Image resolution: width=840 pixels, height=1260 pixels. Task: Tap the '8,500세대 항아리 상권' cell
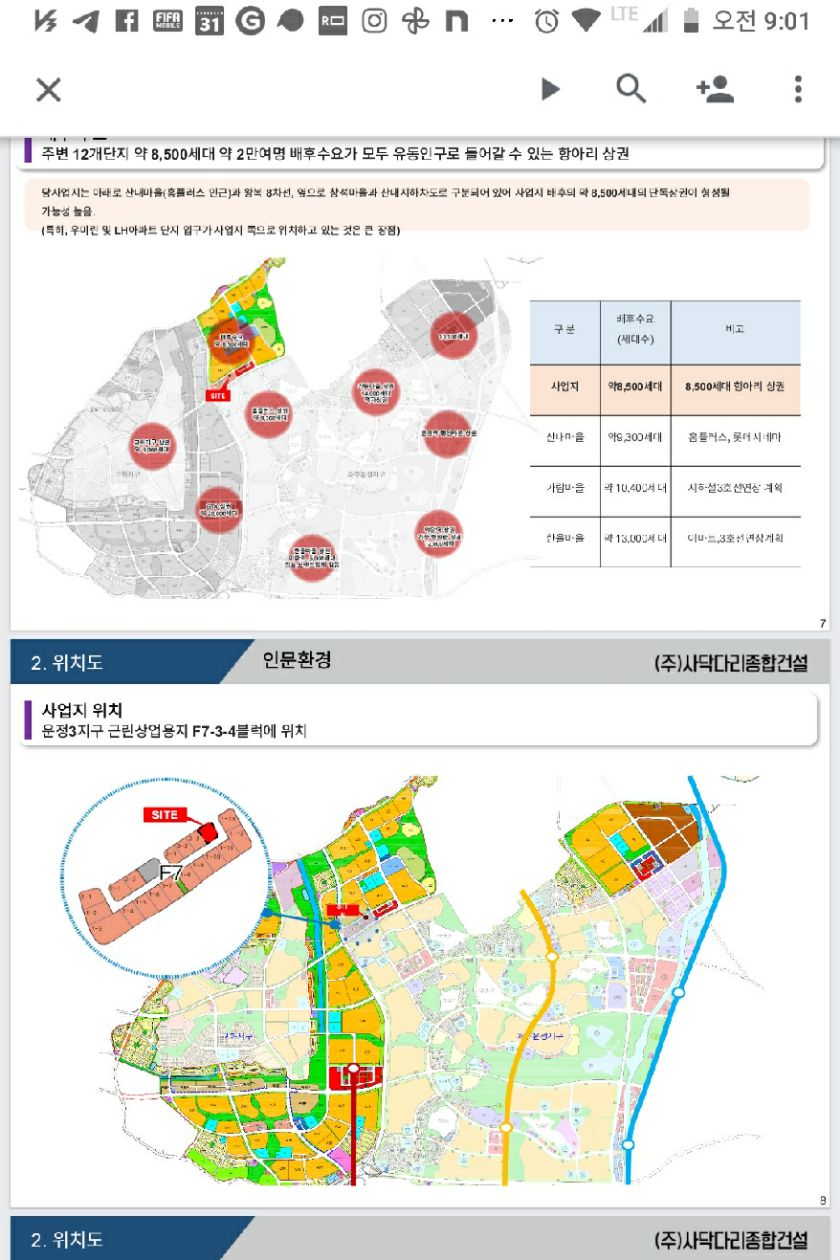pyautogui.click(x=736, y=391)
